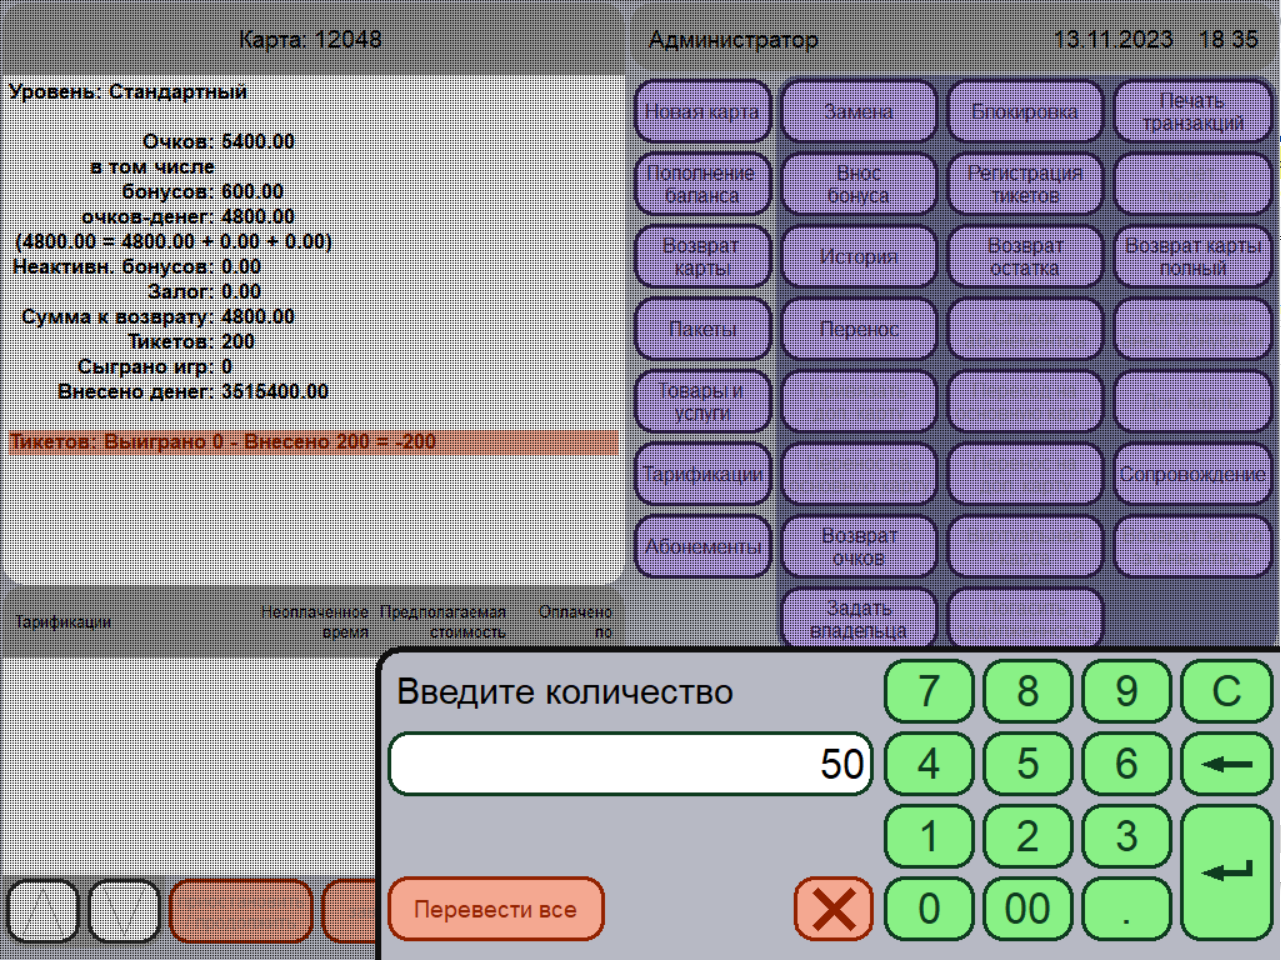Click the 'Замена' button
The width and height of the screenshot is (1281, 960).
coord(859,111)
